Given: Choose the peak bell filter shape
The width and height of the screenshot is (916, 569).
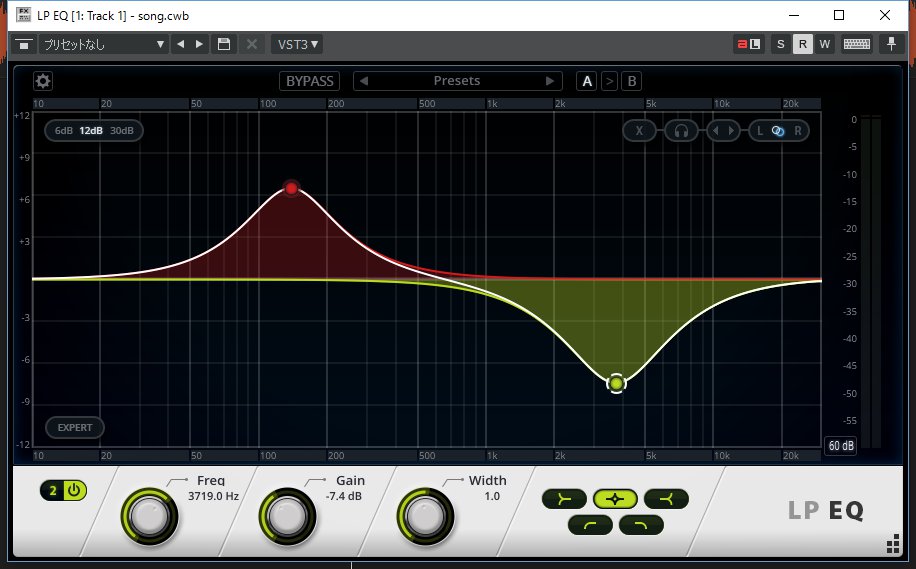Looking at the screenshot, I should (615, 498).
